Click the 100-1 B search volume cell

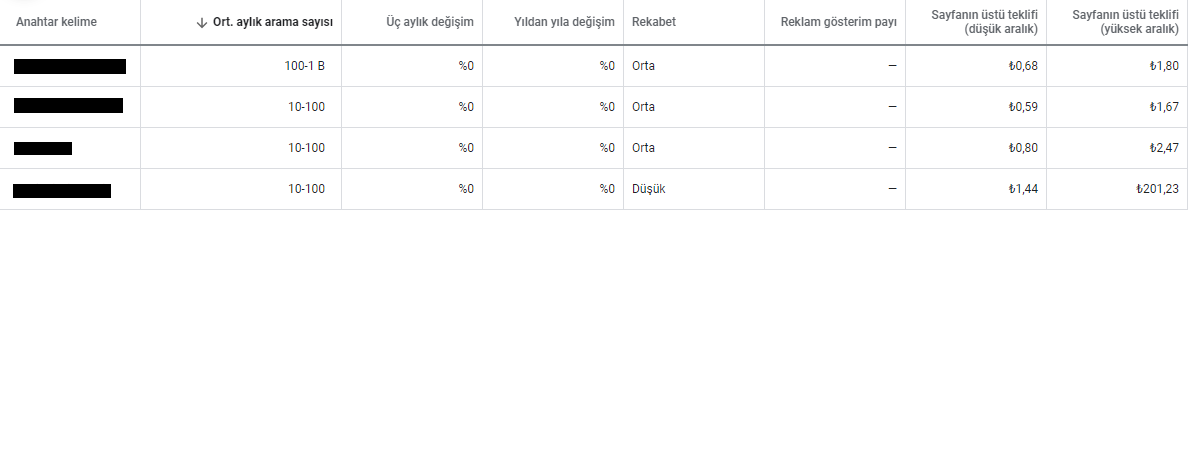click(x=305, y=66)
